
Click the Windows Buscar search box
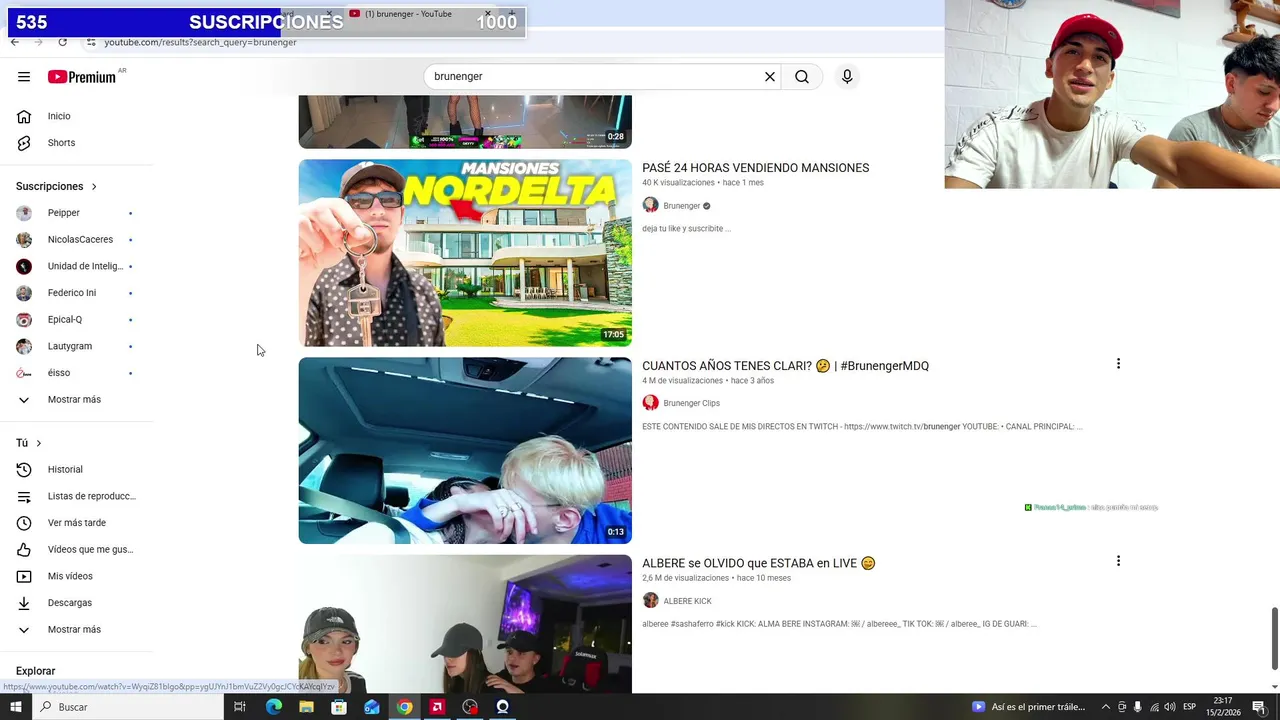128,707
